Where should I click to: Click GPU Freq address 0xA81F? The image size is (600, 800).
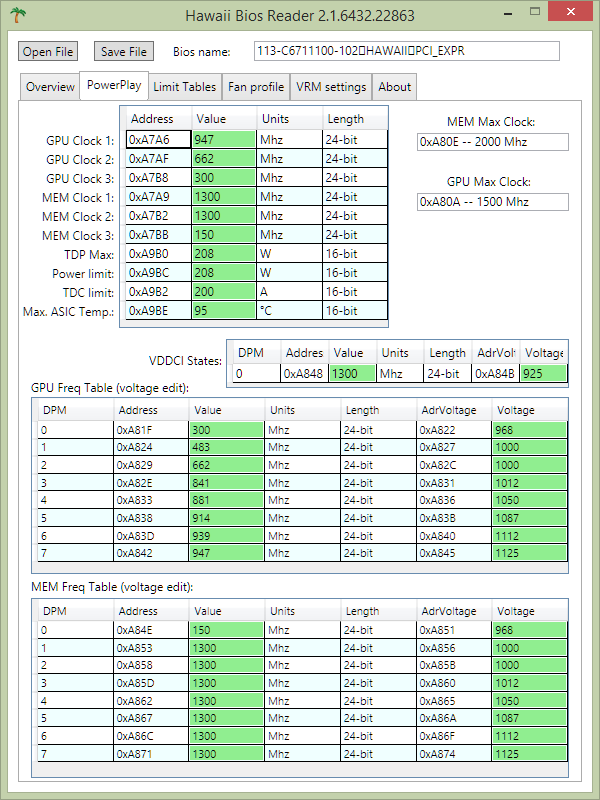click(151, 430)
